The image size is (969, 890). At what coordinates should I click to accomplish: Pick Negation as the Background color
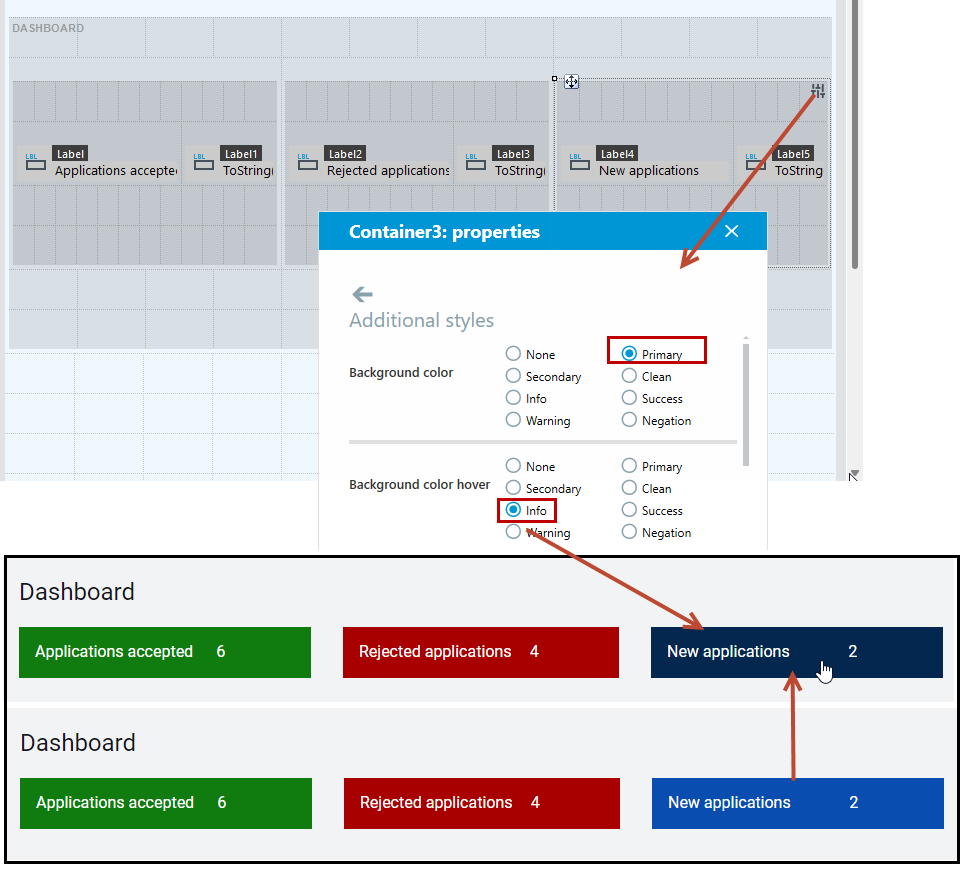point(629,420)
